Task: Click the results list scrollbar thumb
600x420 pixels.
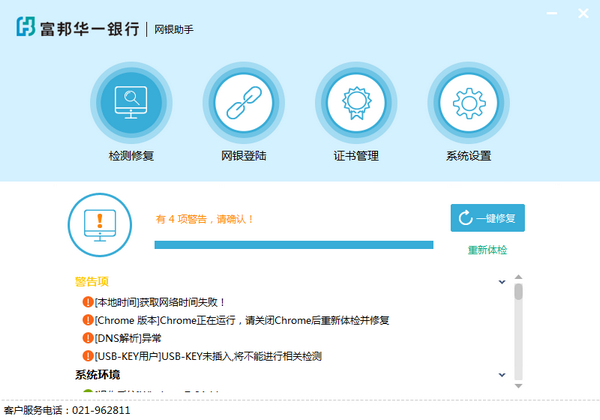Action: (x=518, y=292)
